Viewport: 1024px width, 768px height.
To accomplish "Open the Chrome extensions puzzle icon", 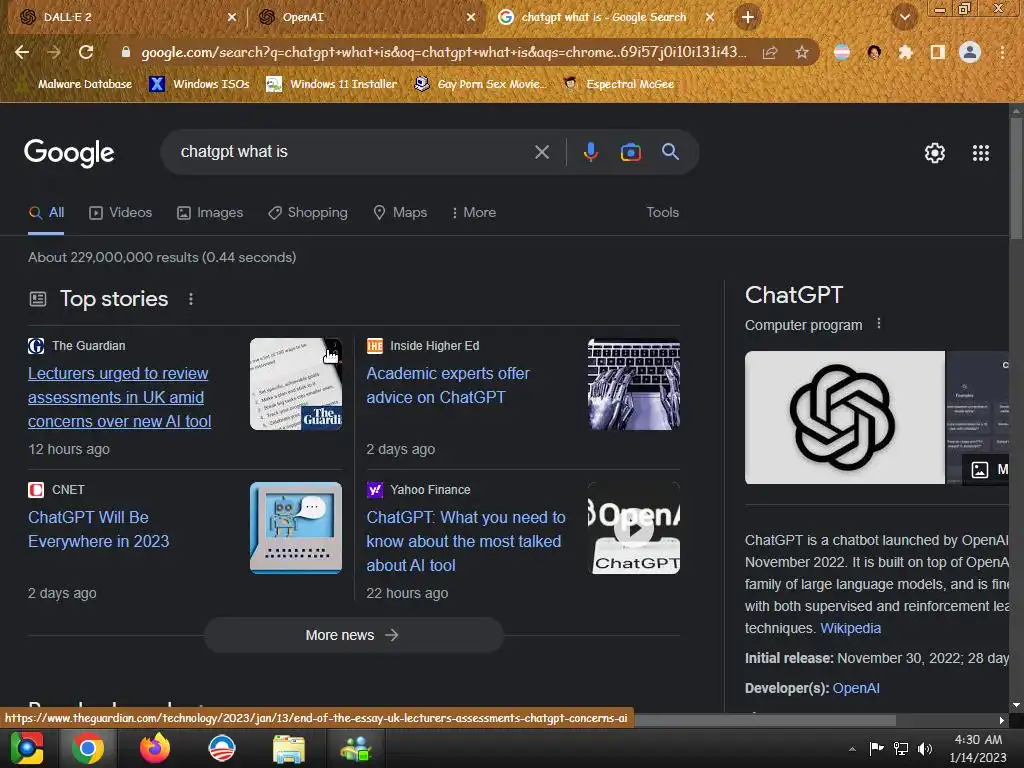I will coord(905,52).
